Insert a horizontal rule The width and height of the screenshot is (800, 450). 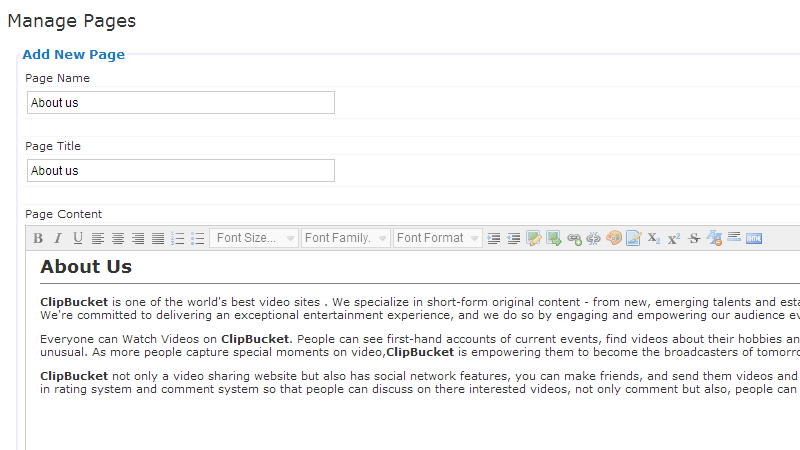[734, 237]
